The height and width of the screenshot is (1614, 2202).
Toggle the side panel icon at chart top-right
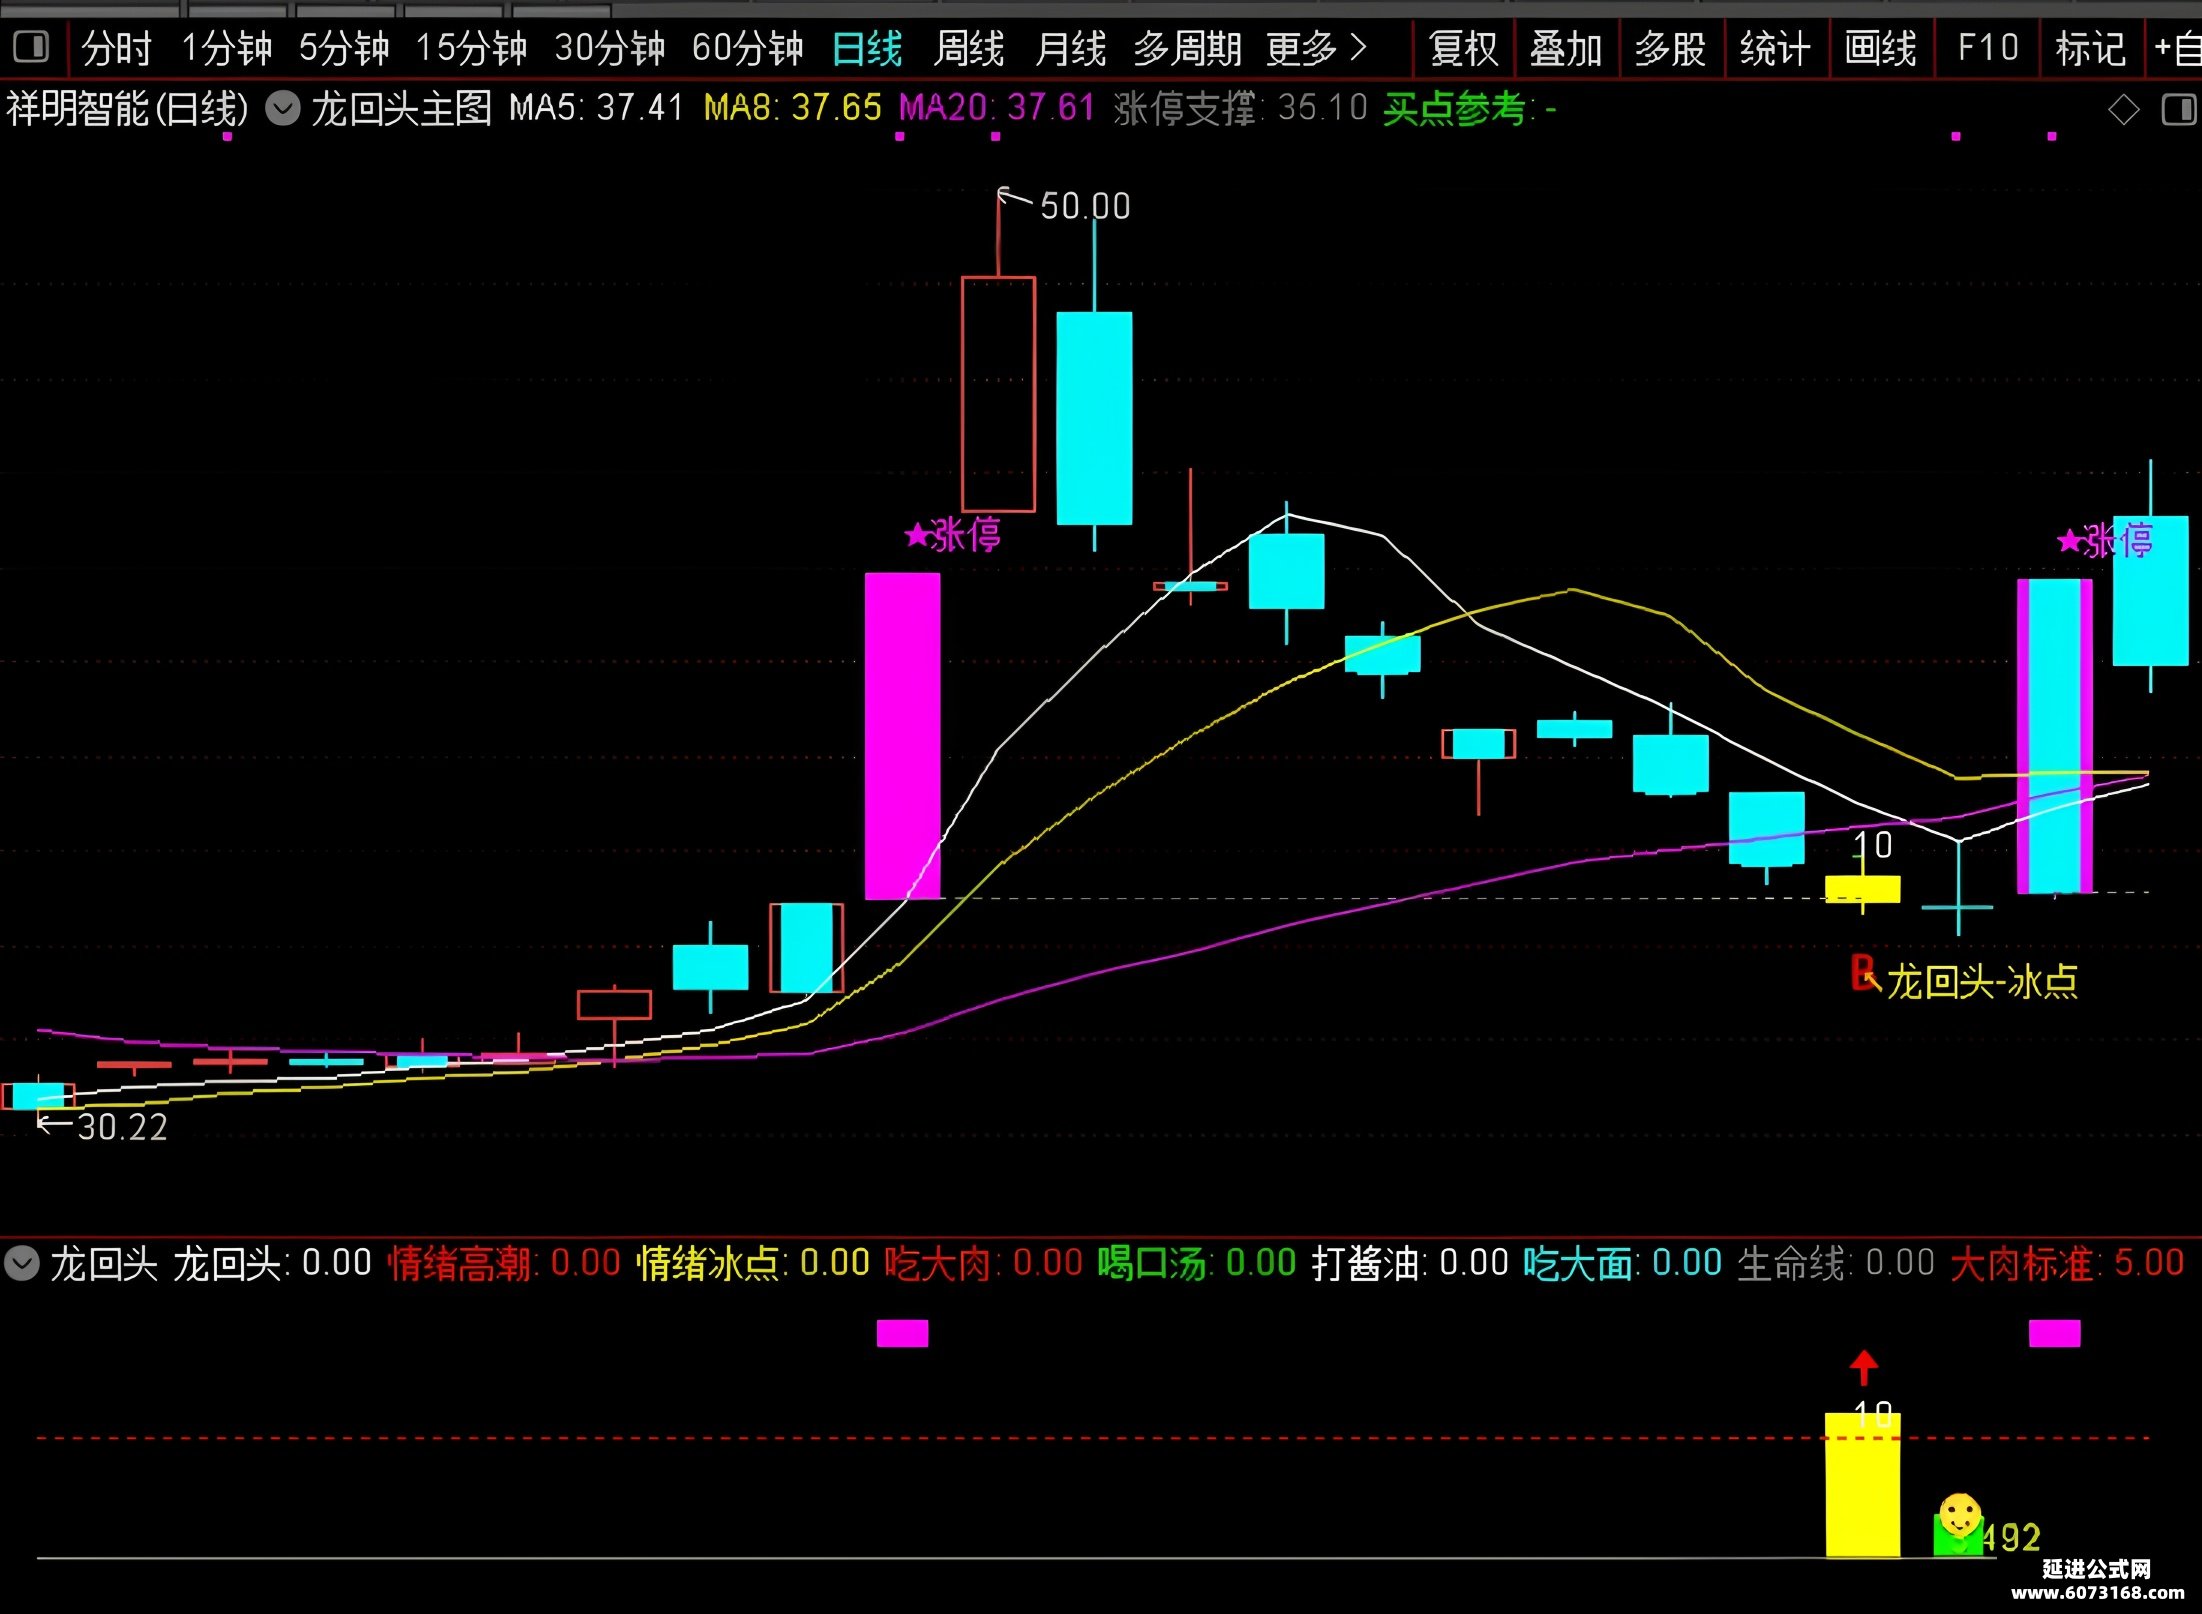[x=2179, y=109]
